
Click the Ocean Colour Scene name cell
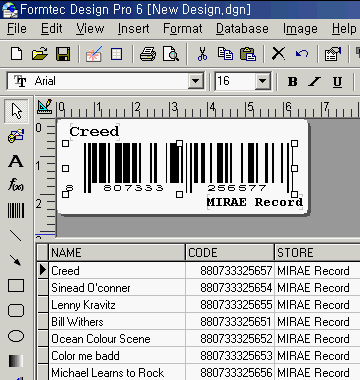click(117, 339)
